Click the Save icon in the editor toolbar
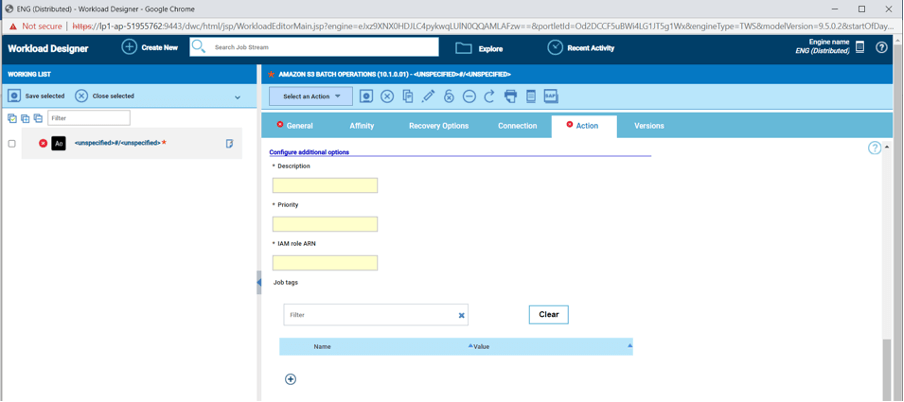 366,96
